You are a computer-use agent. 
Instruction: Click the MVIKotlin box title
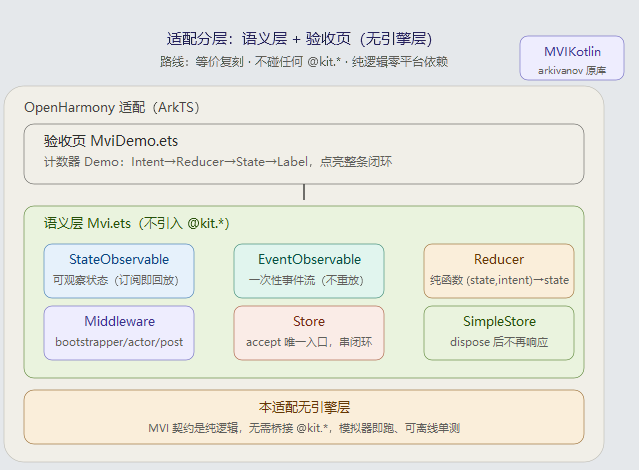pyautogui.click(x=572, y=52)
